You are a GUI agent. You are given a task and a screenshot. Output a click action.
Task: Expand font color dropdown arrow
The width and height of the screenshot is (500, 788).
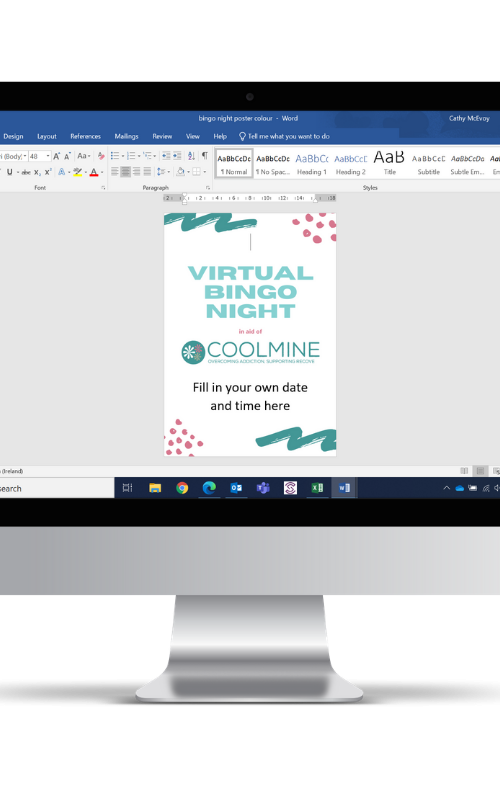(x=102, y=172)
